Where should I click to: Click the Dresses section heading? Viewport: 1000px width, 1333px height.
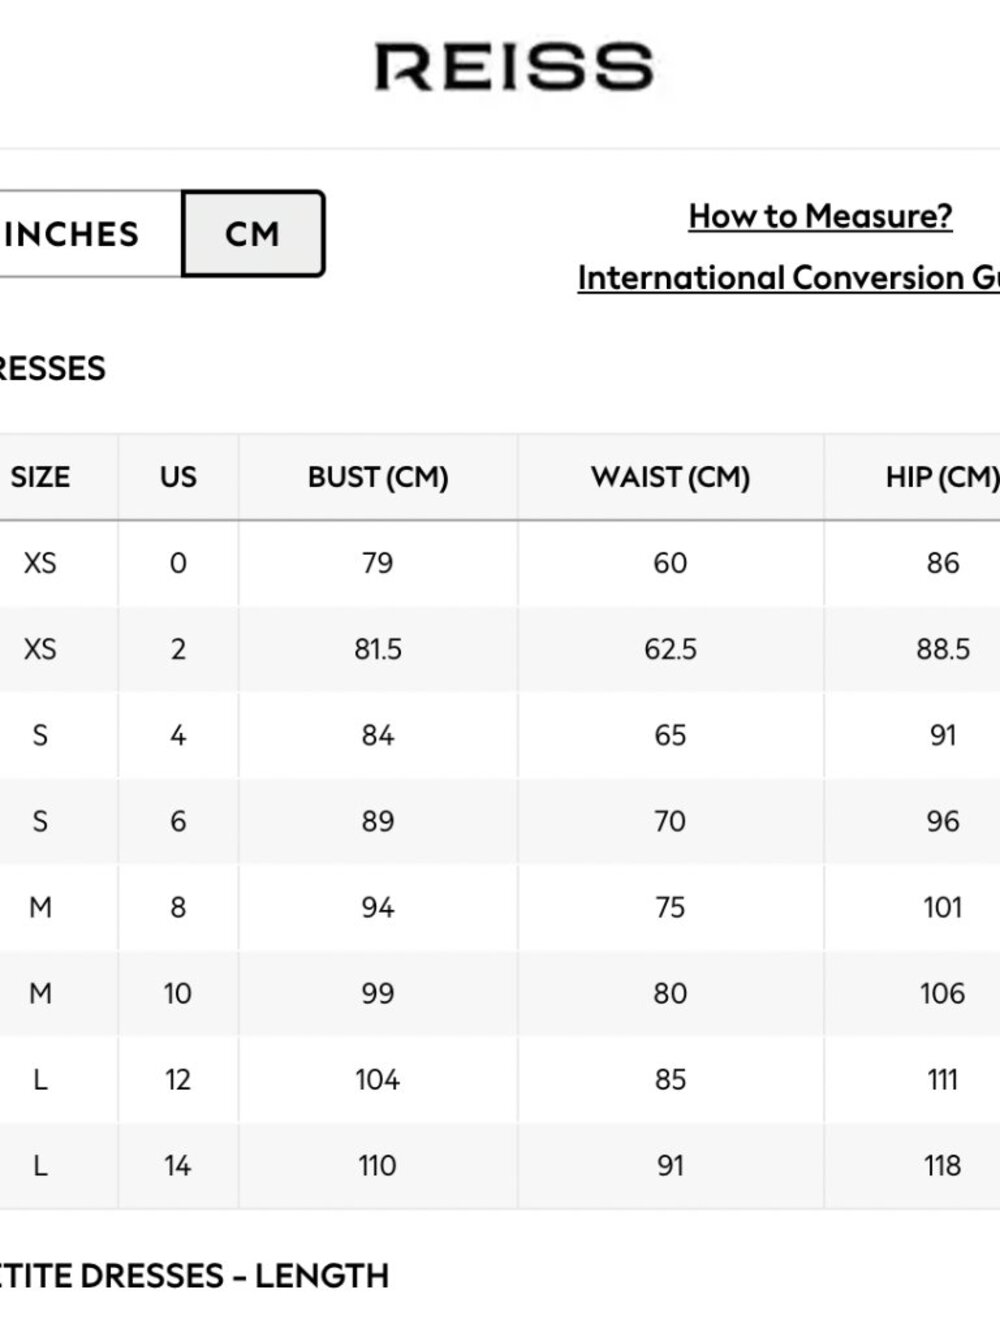(52, 368)
